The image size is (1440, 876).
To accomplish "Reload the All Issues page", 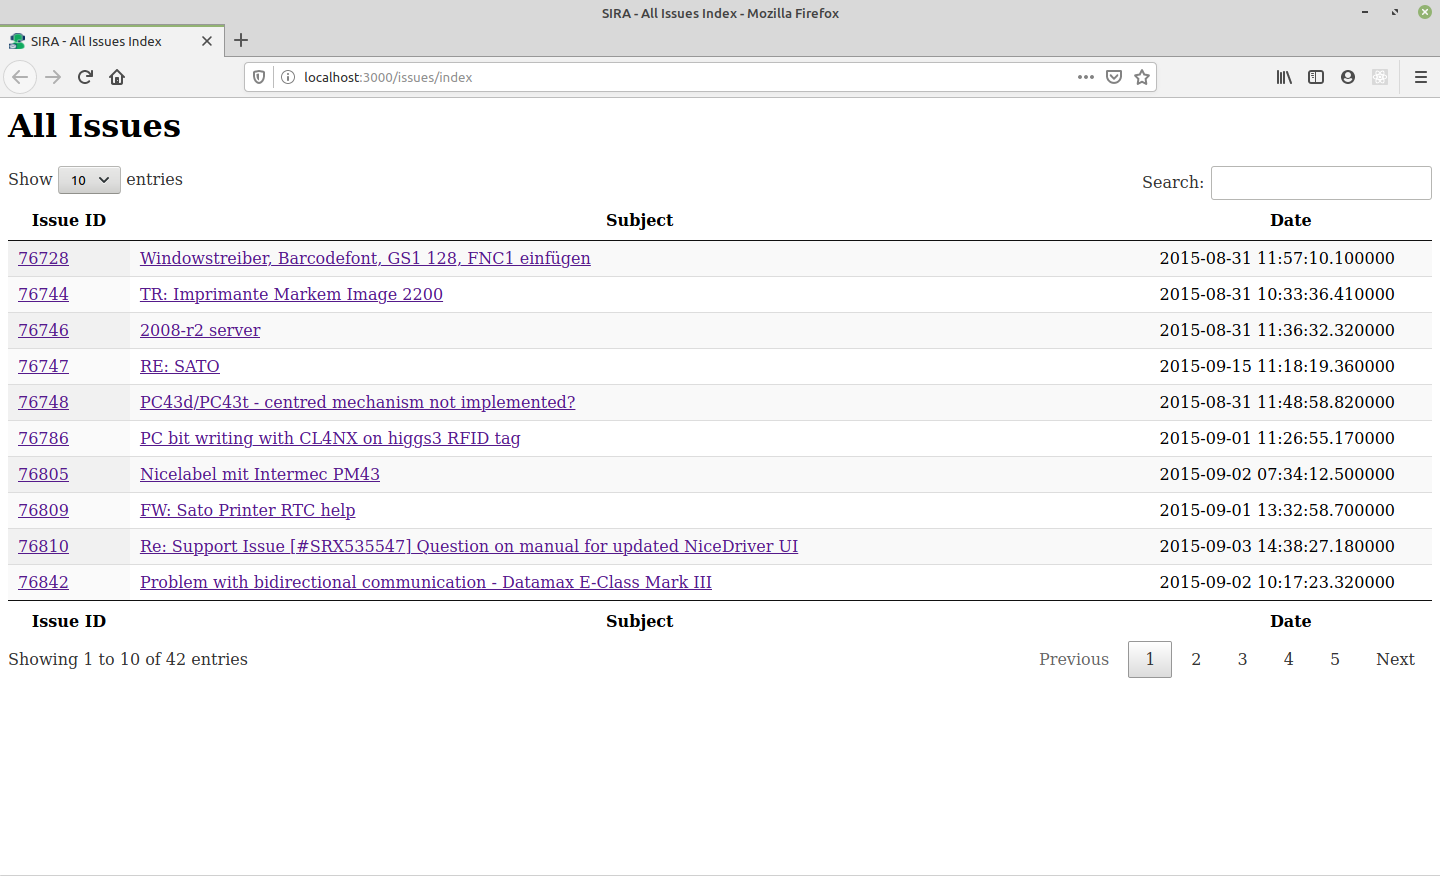I will 85,76.
